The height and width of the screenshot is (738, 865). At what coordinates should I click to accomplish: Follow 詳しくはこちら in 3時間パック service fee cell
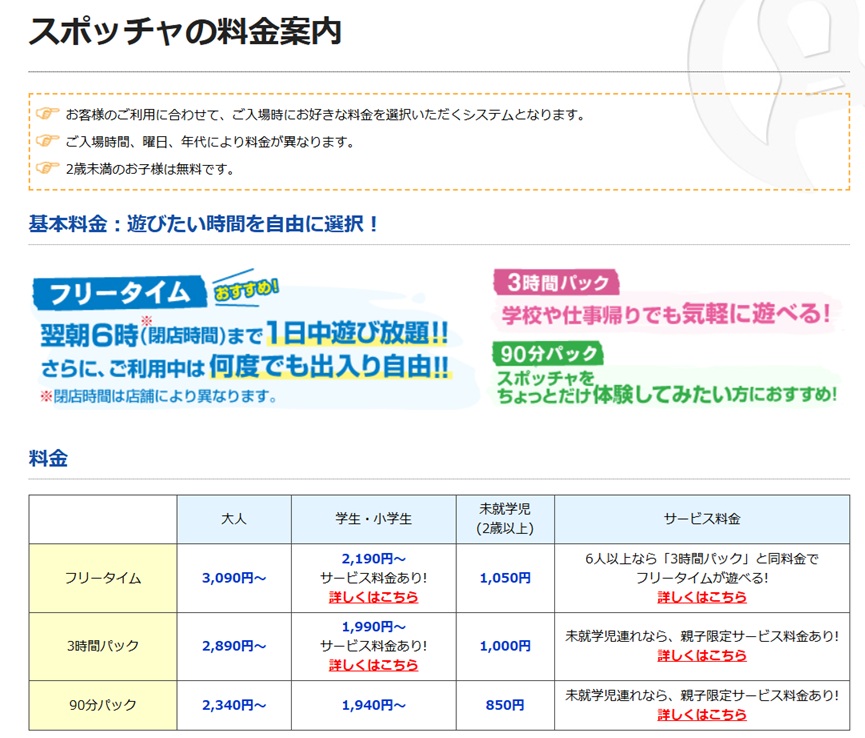pyautogui.click(x=701, y=656)
